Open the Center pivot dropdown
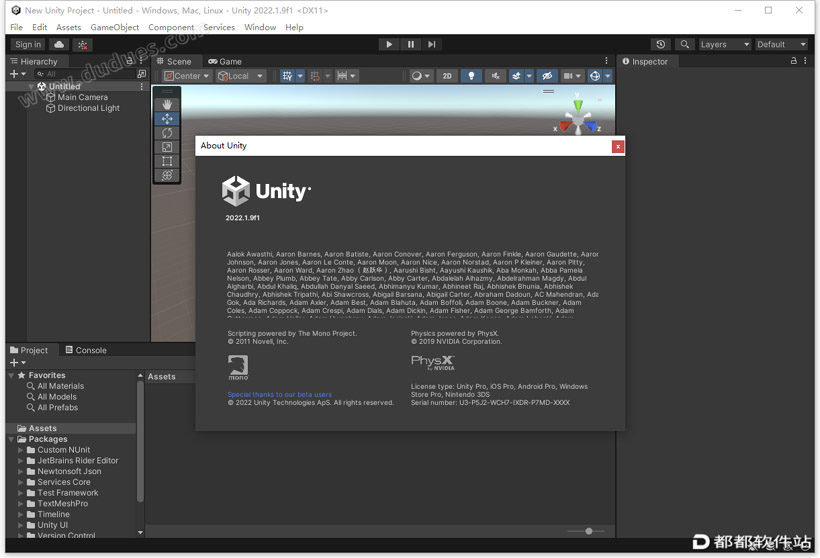This screenshot has height=558, width=820. pos(187,76)
